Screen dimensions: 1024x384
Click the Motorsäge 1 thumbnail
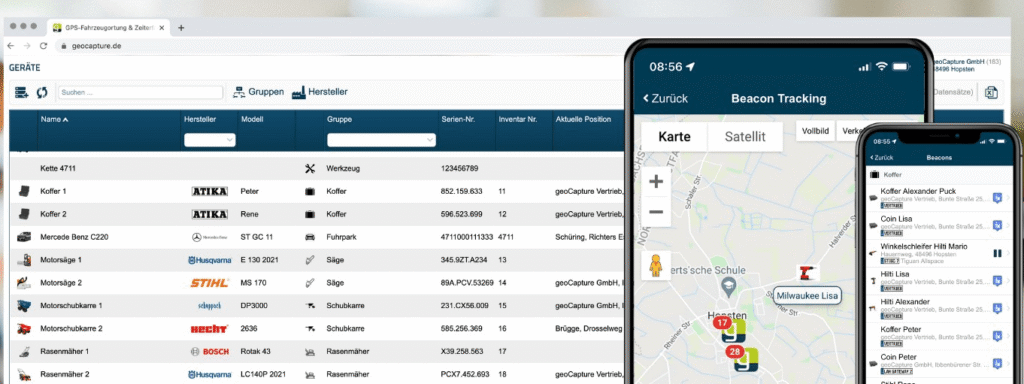[x=24, y=260]
